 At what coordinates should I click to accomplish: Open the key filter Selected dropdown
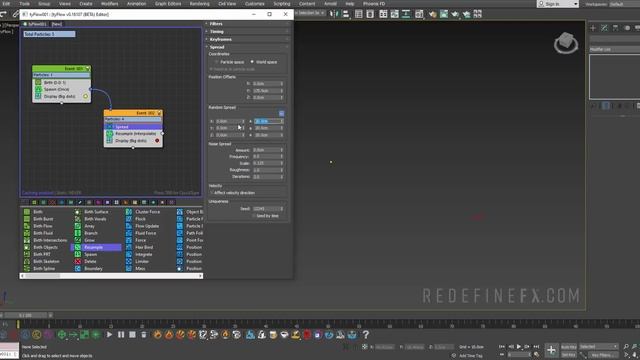(599, 347)
